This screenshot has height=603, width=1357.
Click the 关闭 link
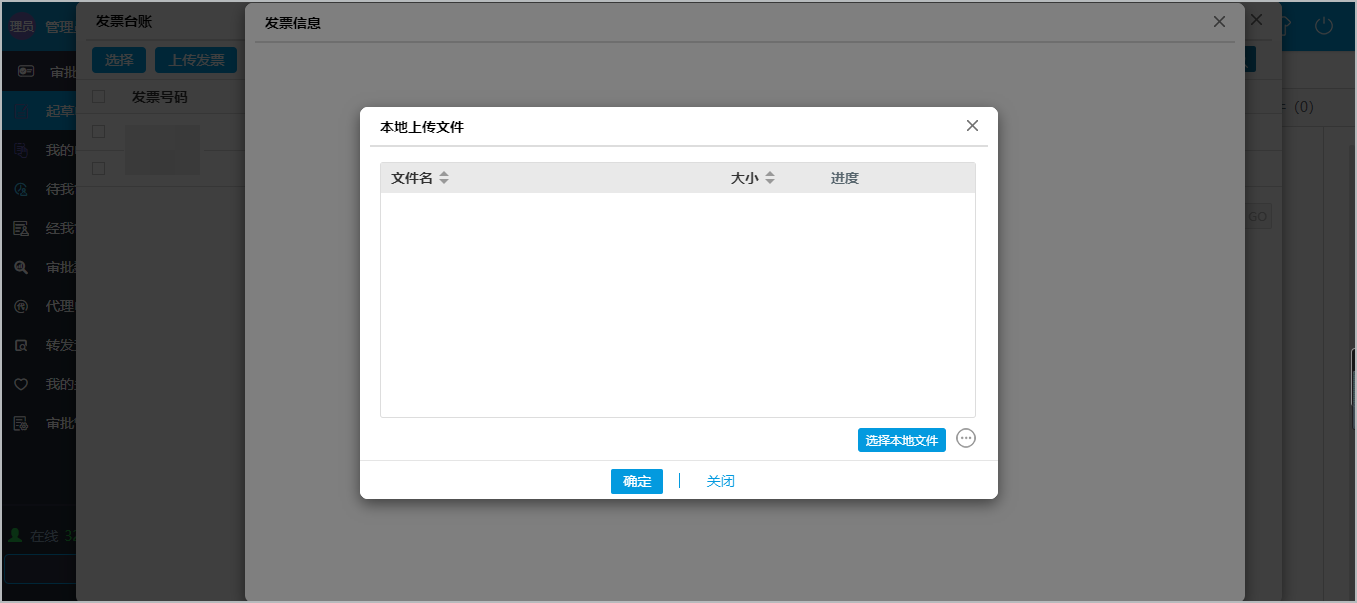pyautogui.click(x=720, y=481)
